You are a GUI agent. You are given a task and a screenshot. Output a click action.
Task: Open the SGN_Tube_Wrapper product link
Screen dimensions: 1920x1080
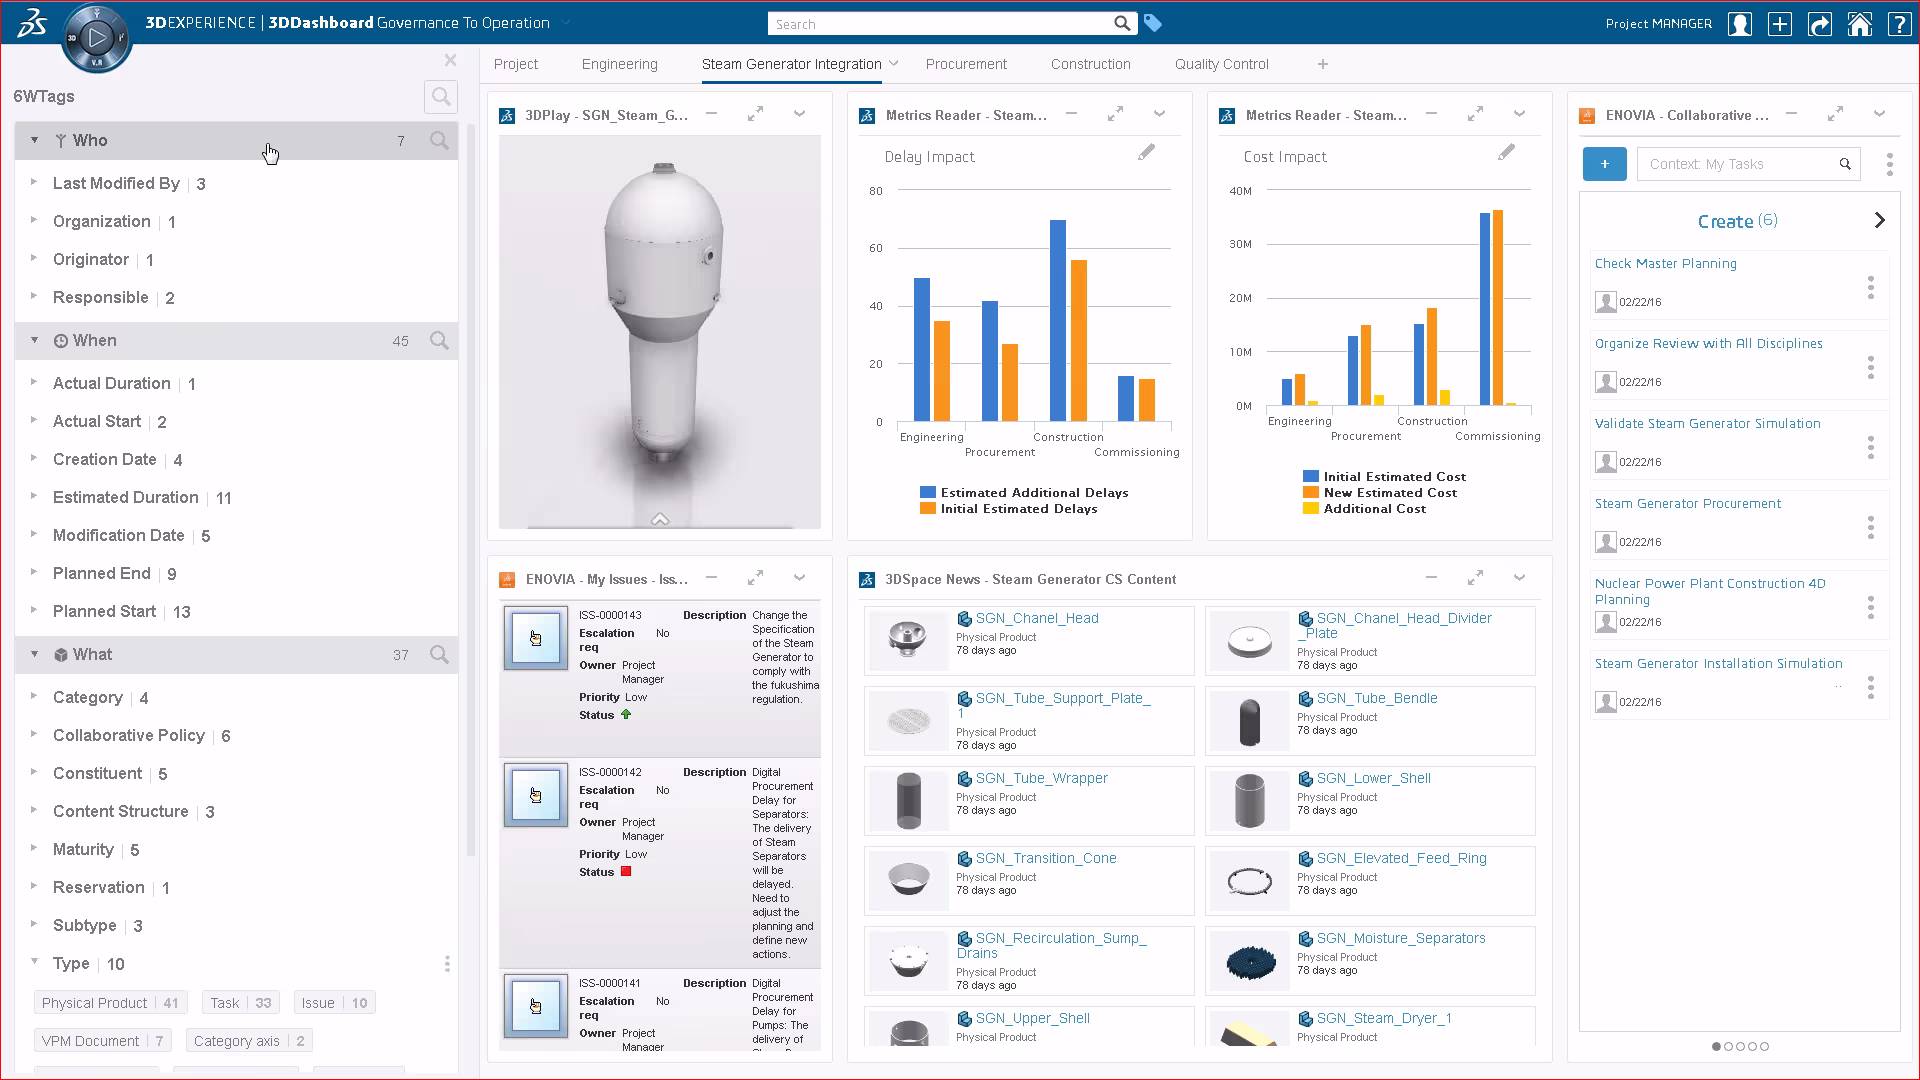tap(1042, 779)
